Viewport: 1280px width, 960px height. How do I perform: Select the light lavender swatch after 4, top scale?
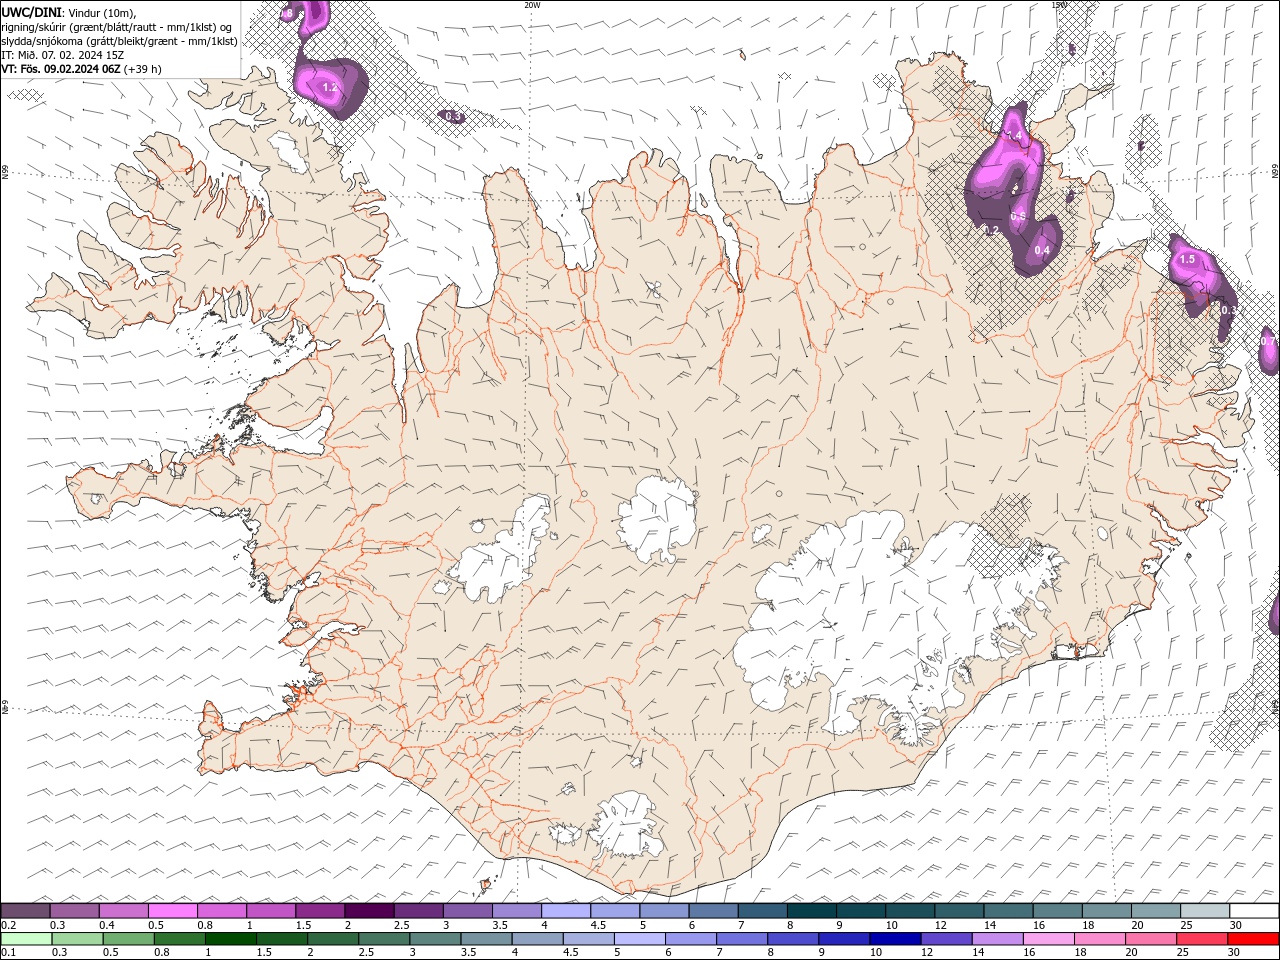tap(566, 911)
